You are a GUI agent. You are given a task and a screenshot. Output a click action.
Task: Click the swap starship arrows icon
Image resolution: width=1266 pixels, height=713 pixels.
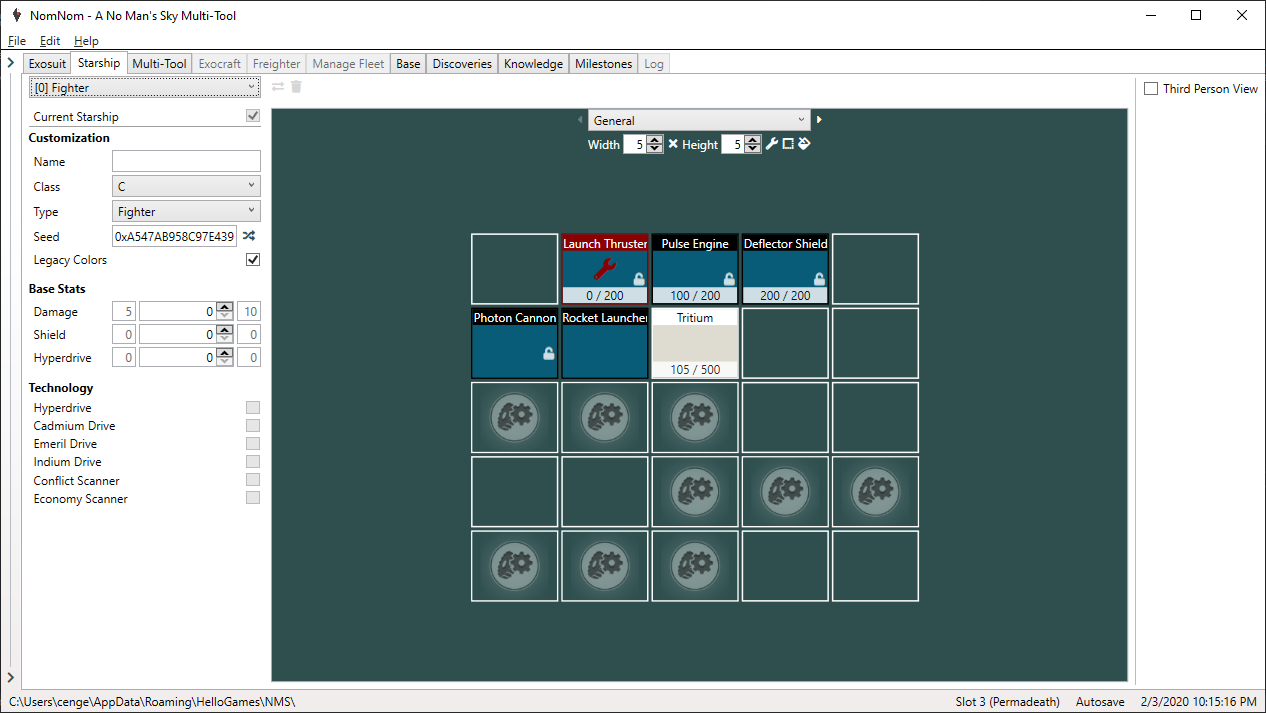pyautogui.click(x=278, y=87)
